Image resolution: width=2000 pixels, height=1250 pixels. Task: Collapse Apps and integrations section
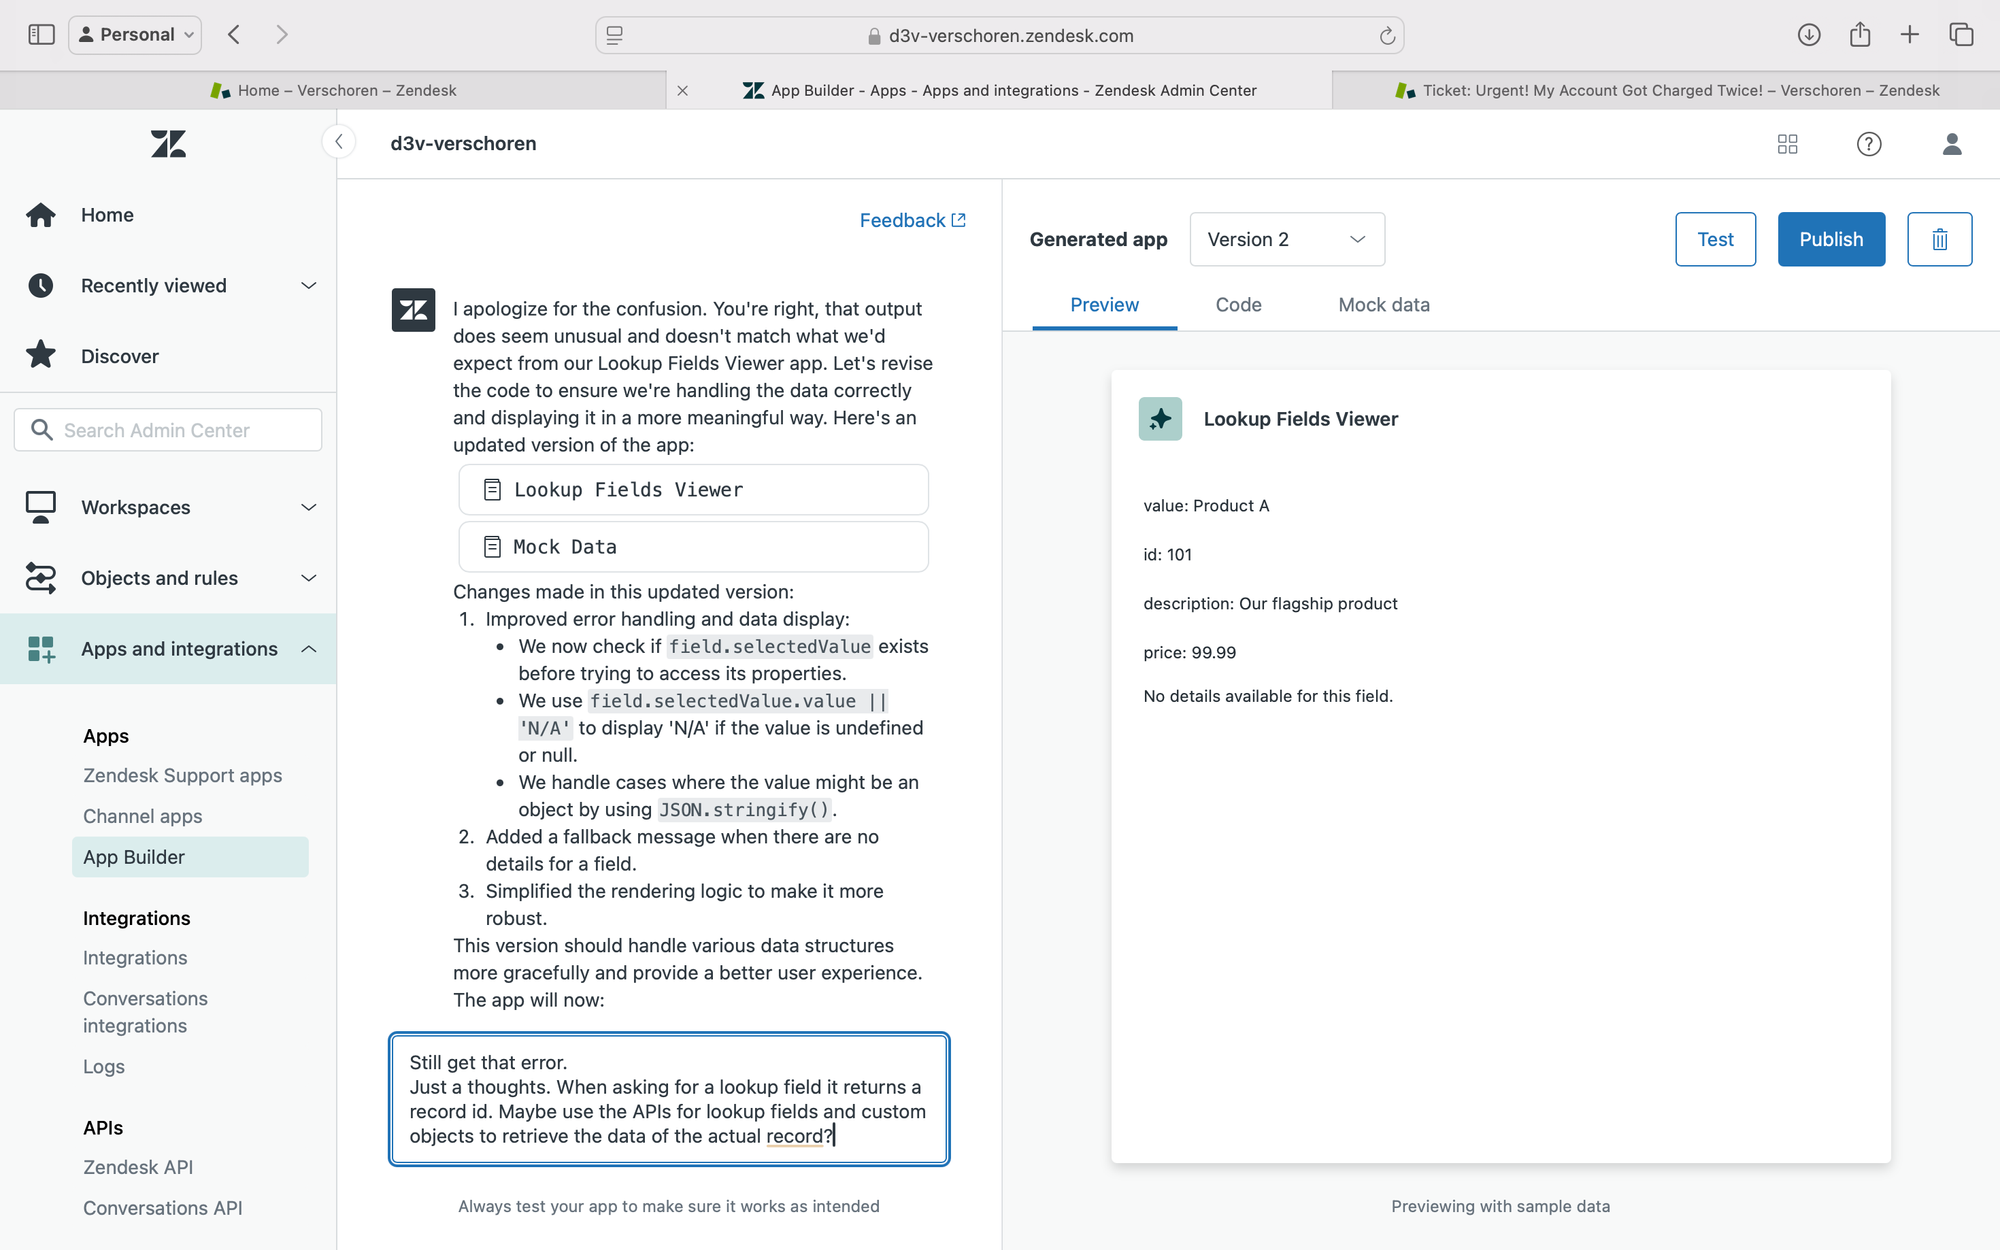point(168,649)
